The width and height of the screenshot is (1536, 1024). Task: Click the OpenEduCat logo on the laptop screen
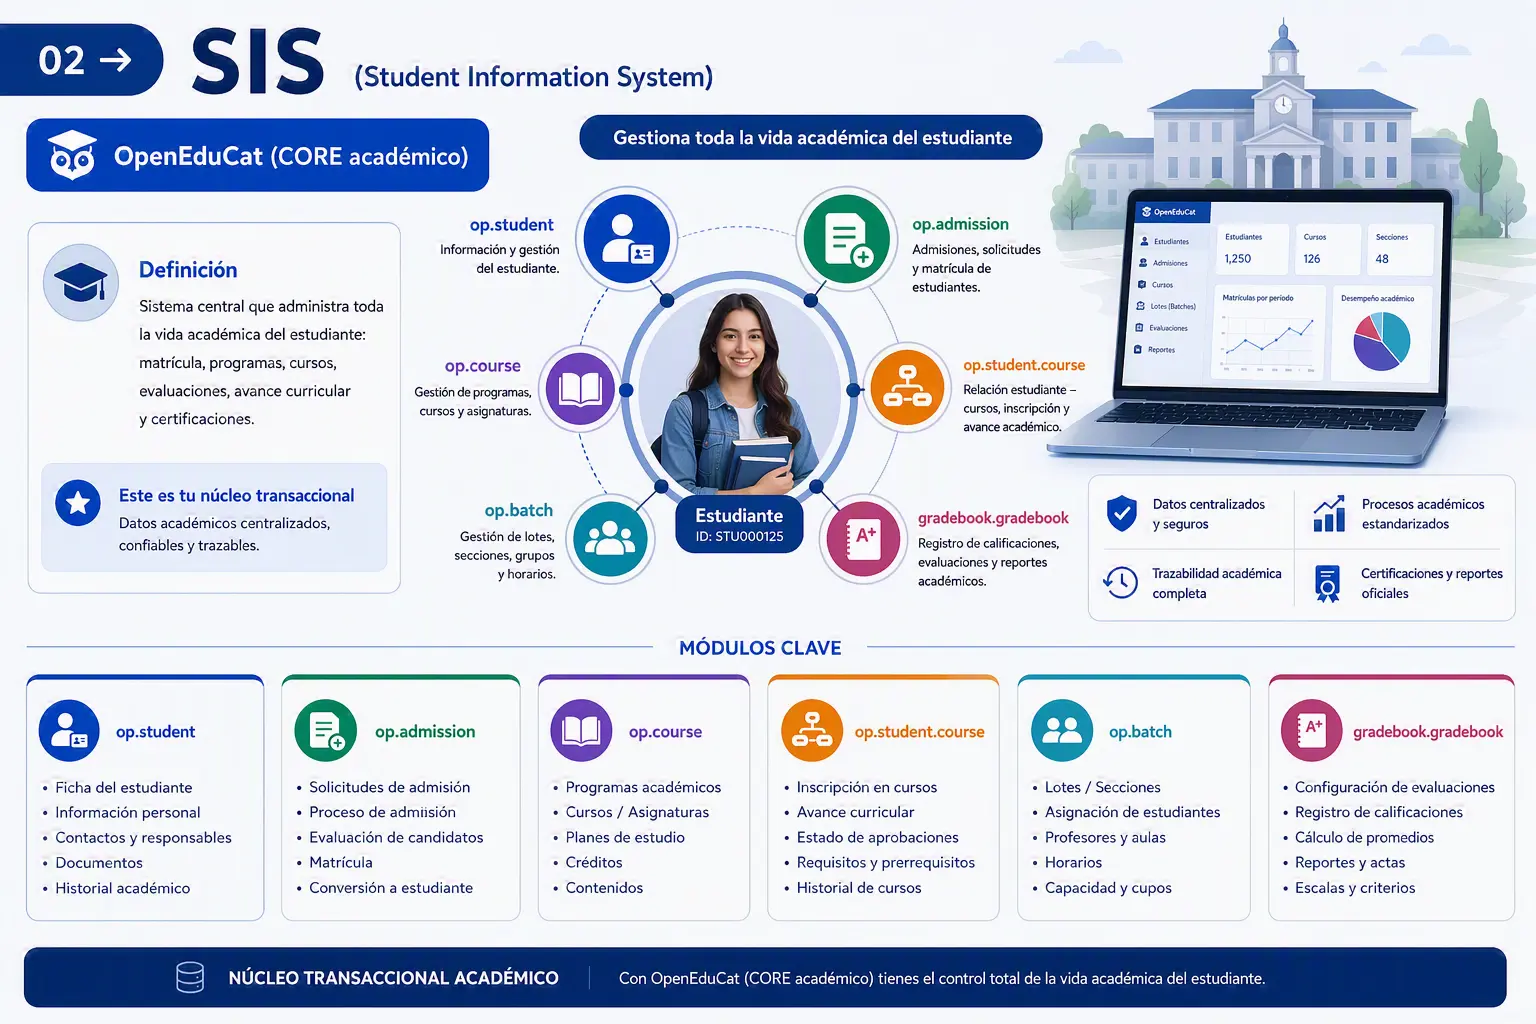pyautogui.click(x=1169, y=212)
